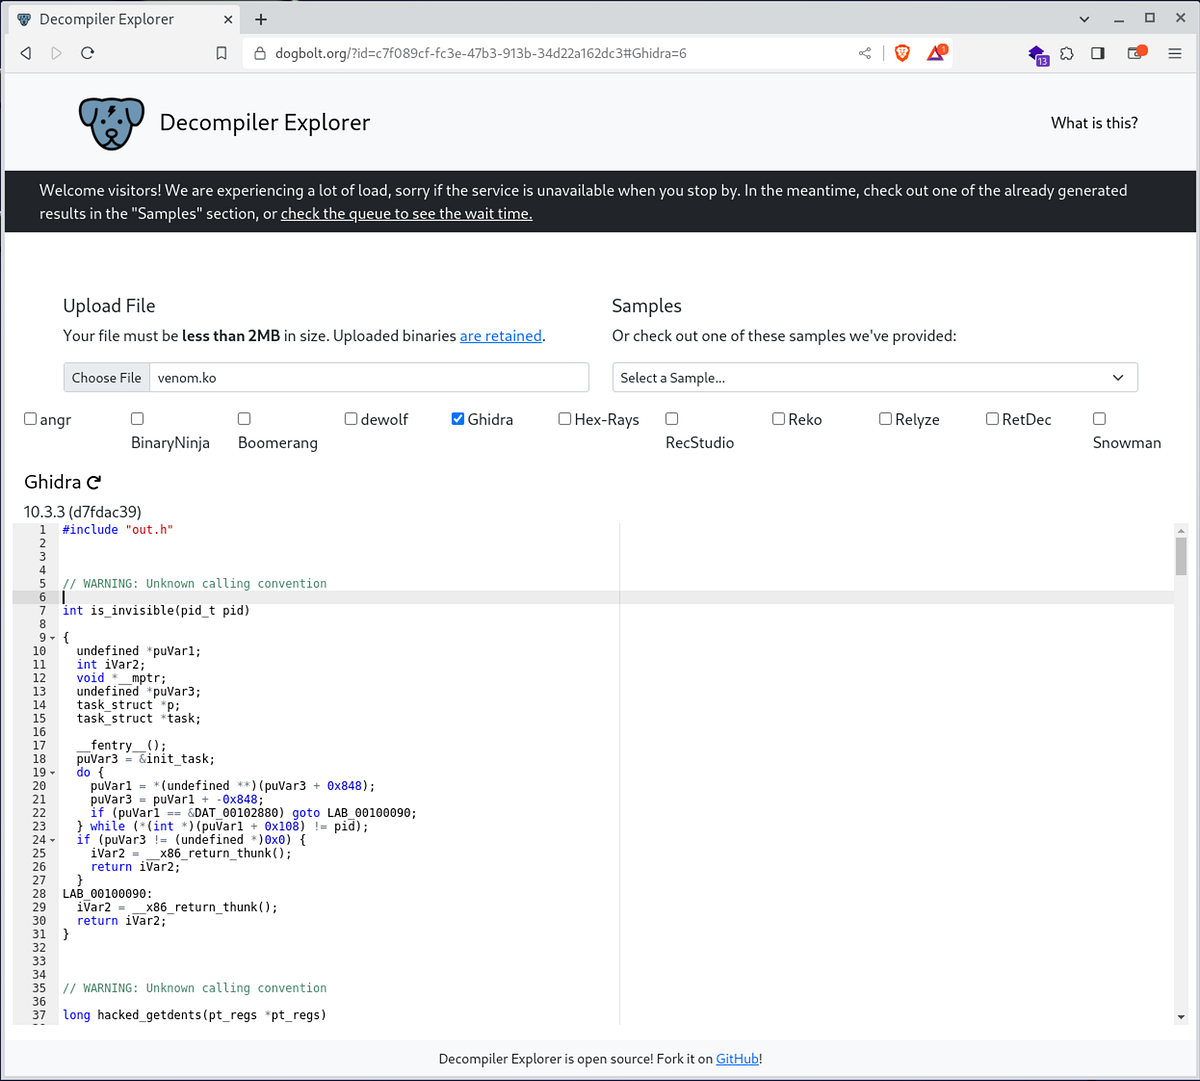
Task: Open the Brave Shields lion icon
Action: click(902, 53)
